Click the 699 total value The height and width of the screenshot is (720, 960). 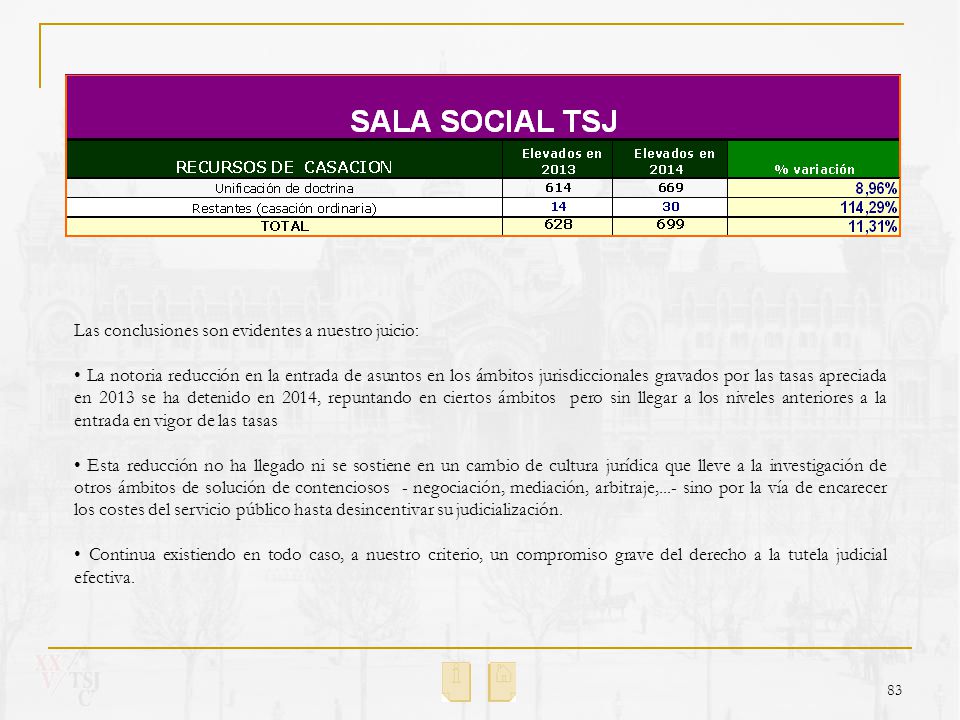coord(670,224)
